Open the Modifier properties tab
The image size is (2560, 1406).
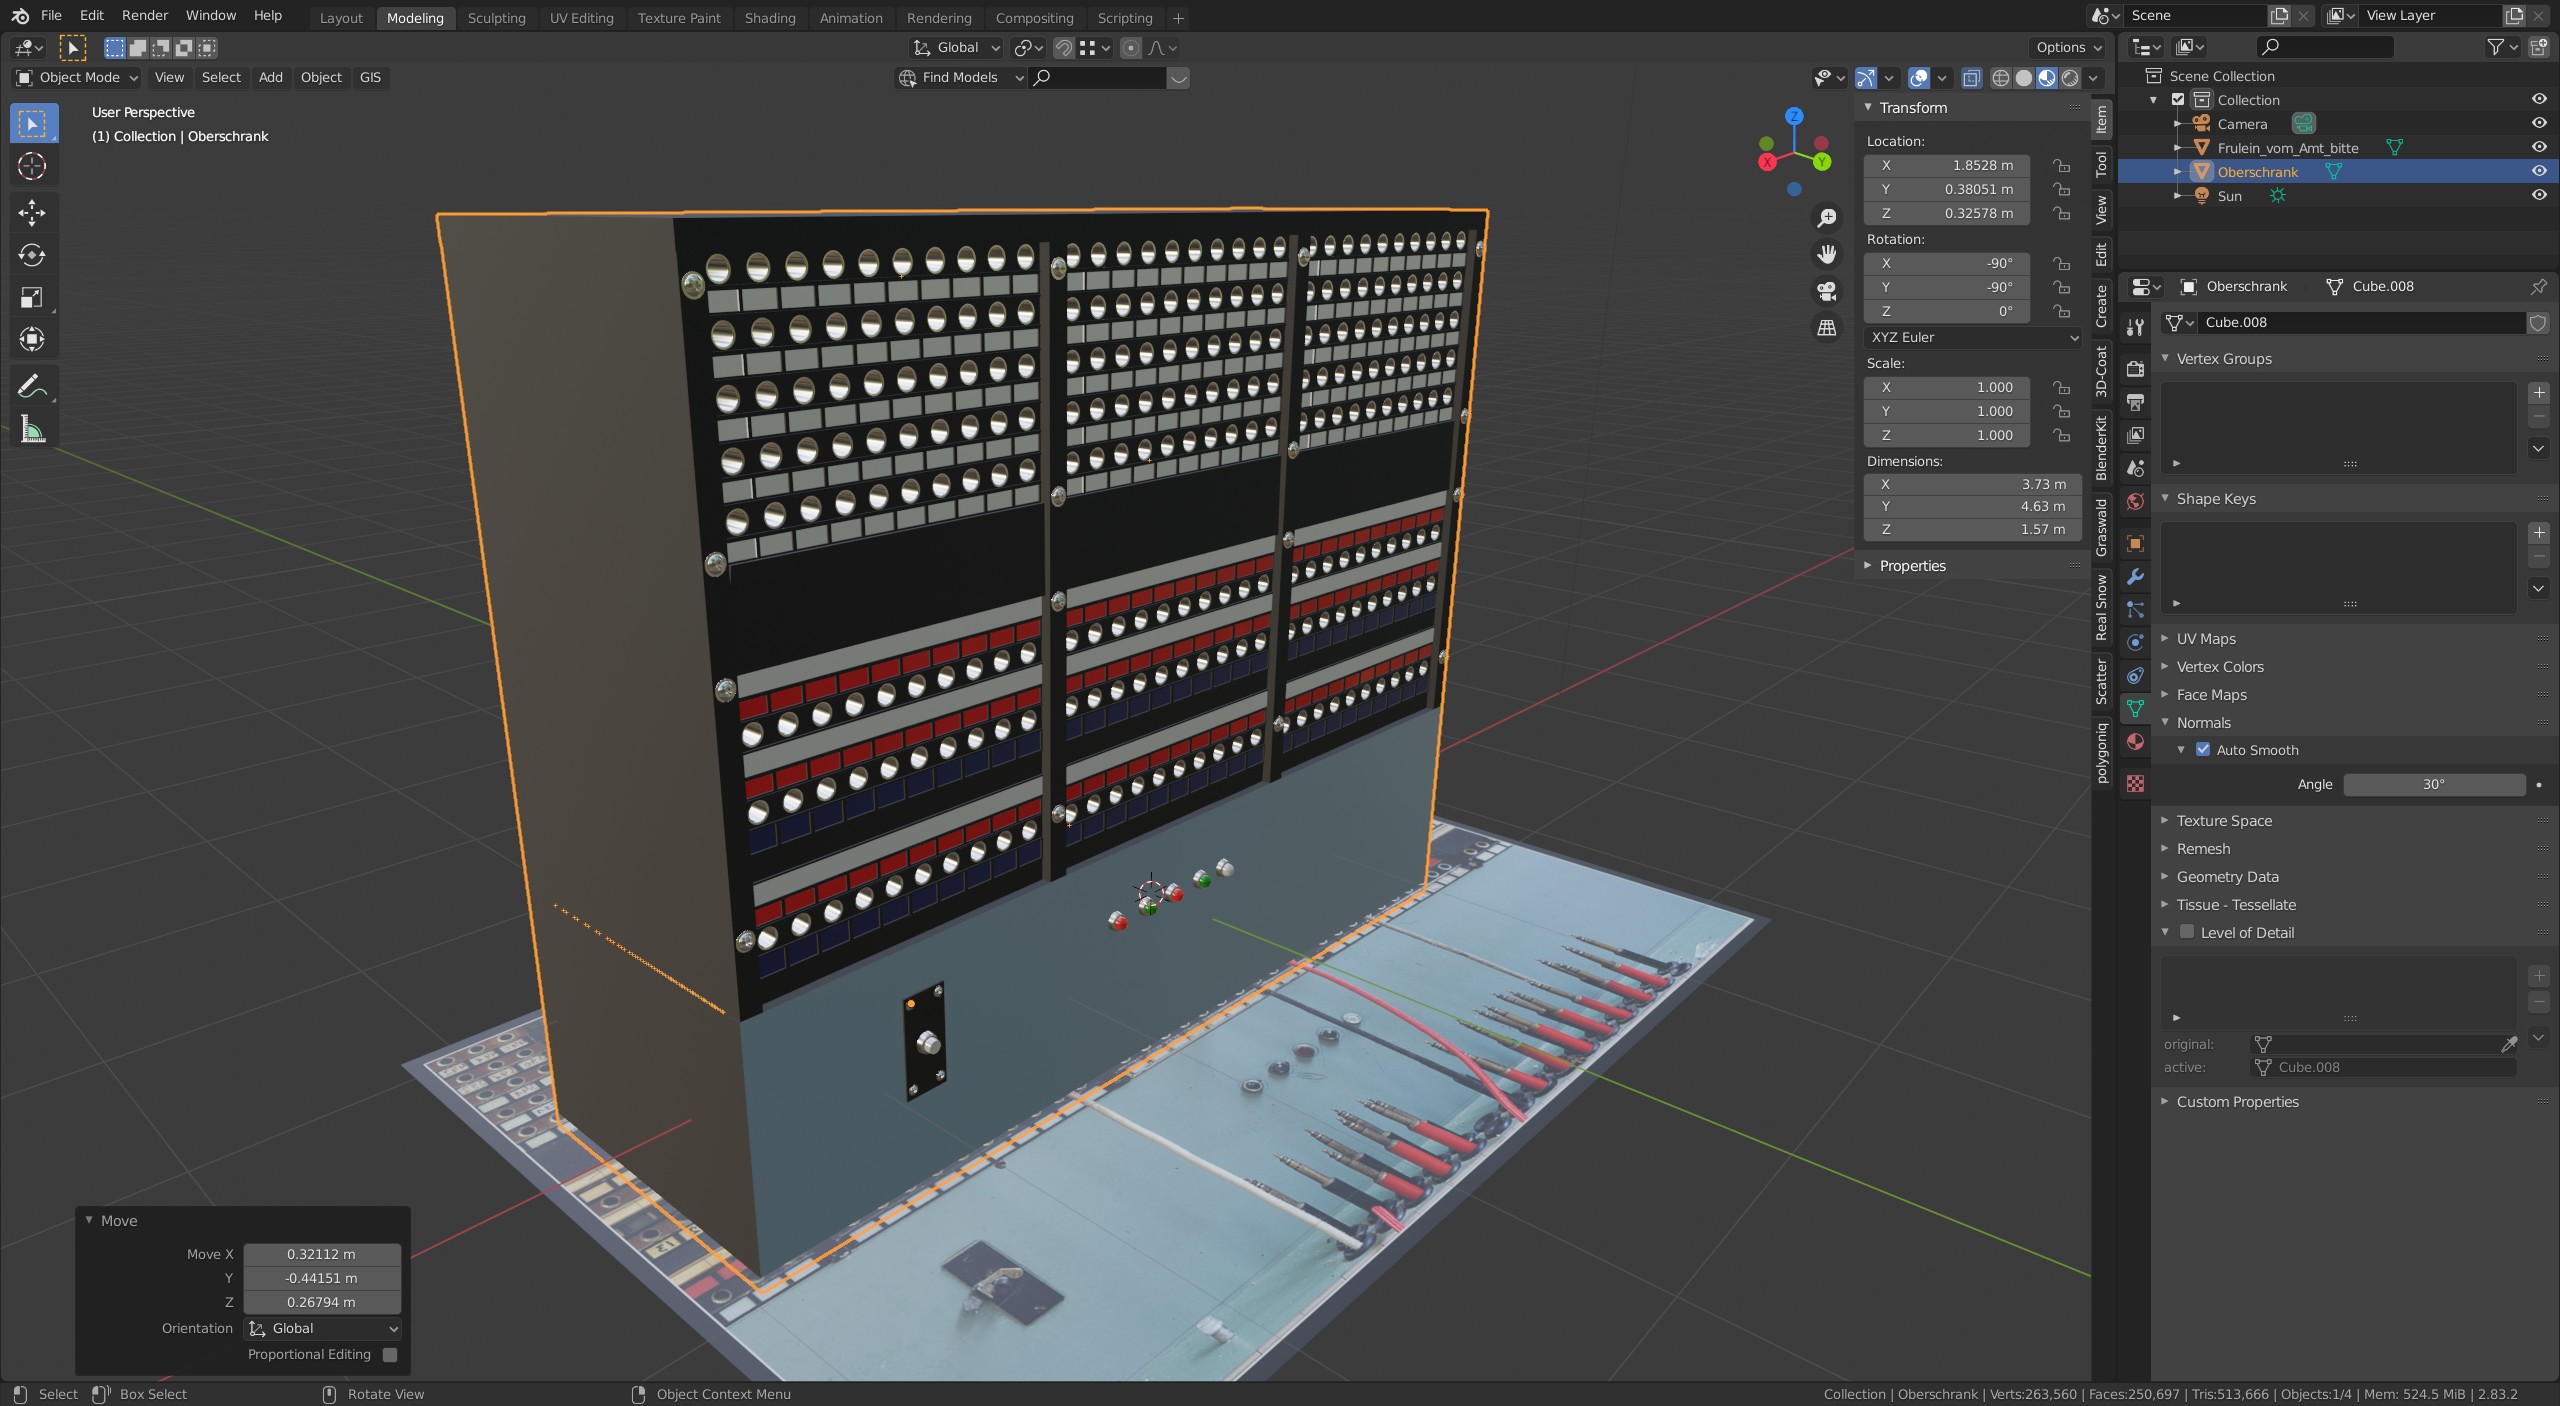pos(2135,577)
